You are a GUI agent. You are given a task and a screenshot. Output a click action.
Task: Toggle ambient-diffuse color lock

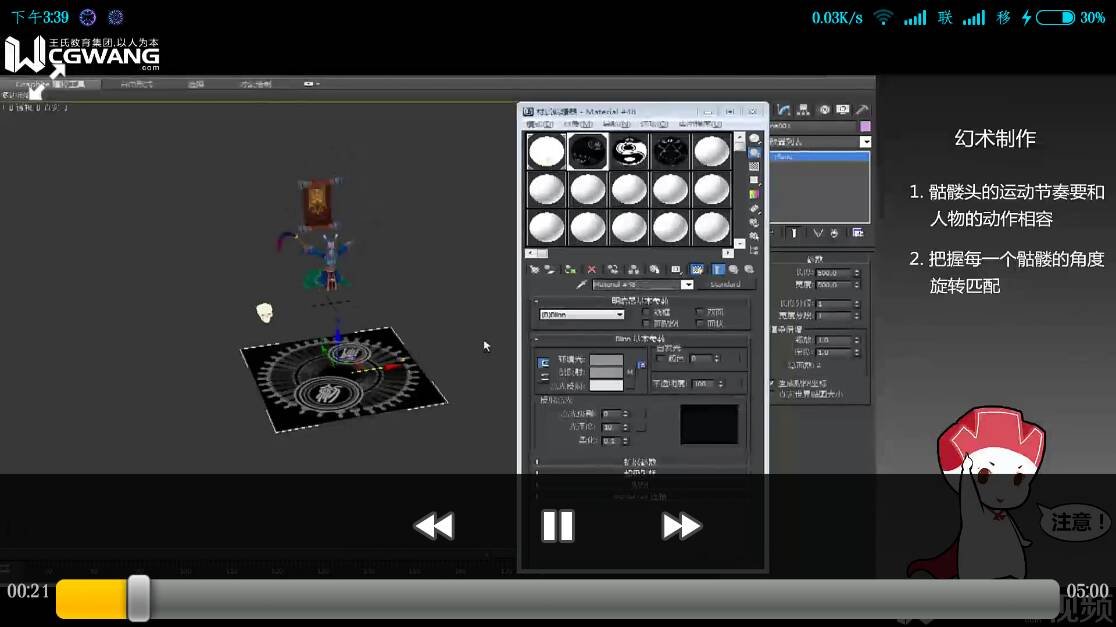point(544,363)
